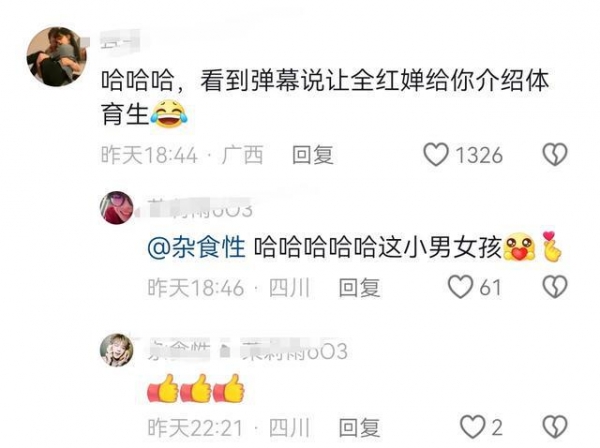Reply to the 昨天18:44 comment
The width and height of the screenshot is (600, 448).
(313, 155)
